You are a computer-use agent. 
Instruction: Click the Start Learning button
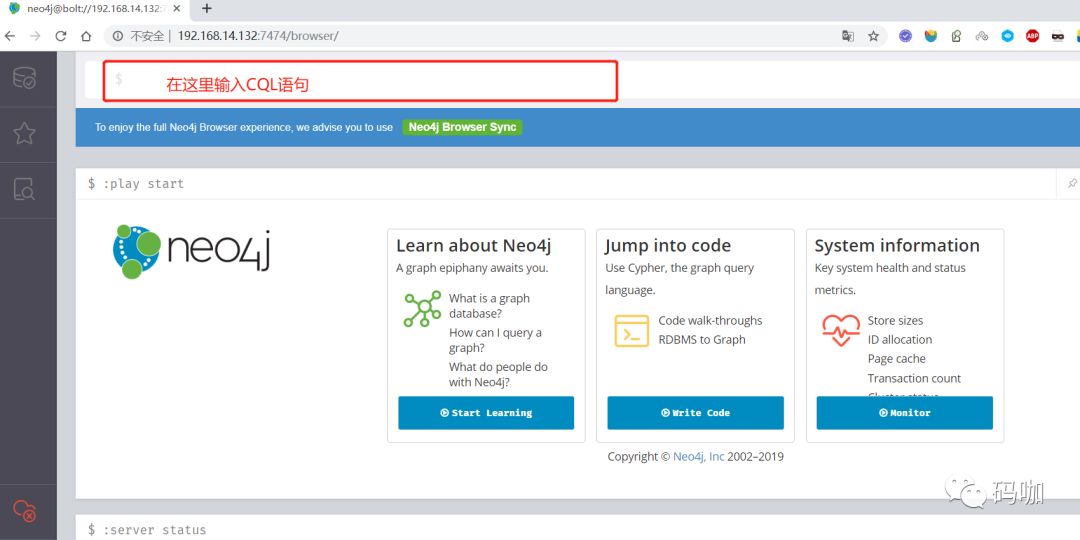(486, 413)
